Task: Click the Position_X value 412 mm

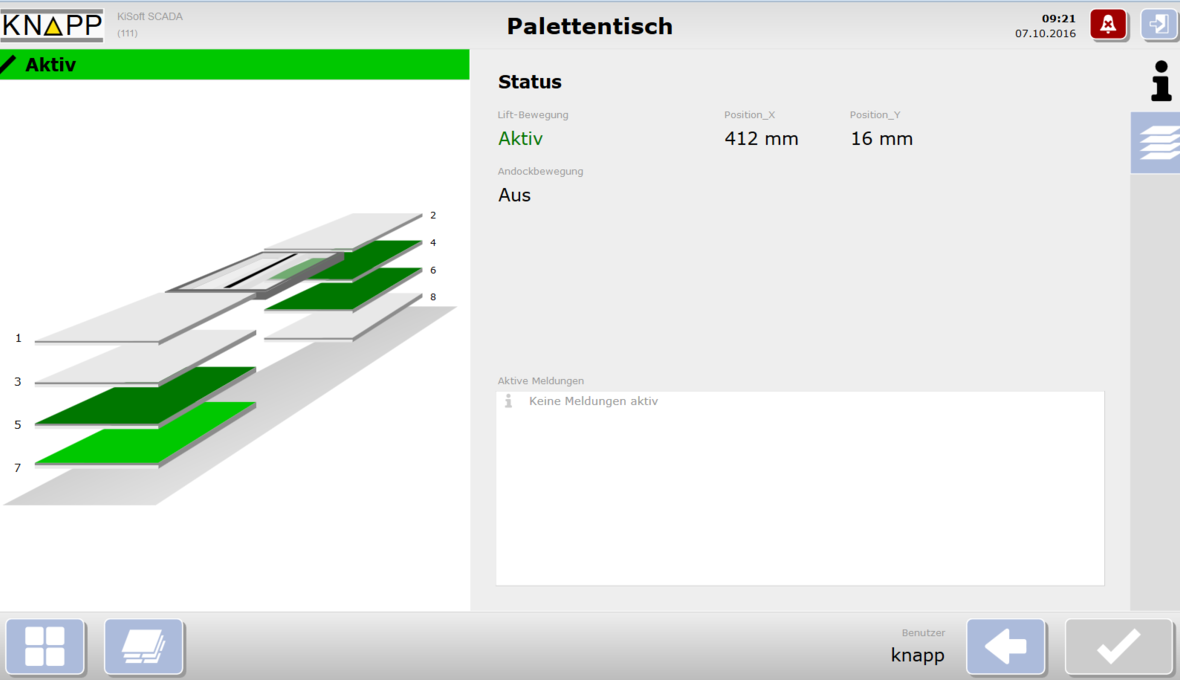Action: 761,139
